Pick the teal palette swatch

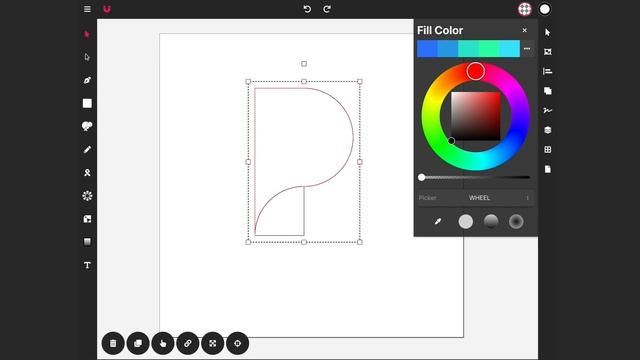point(468,49)
